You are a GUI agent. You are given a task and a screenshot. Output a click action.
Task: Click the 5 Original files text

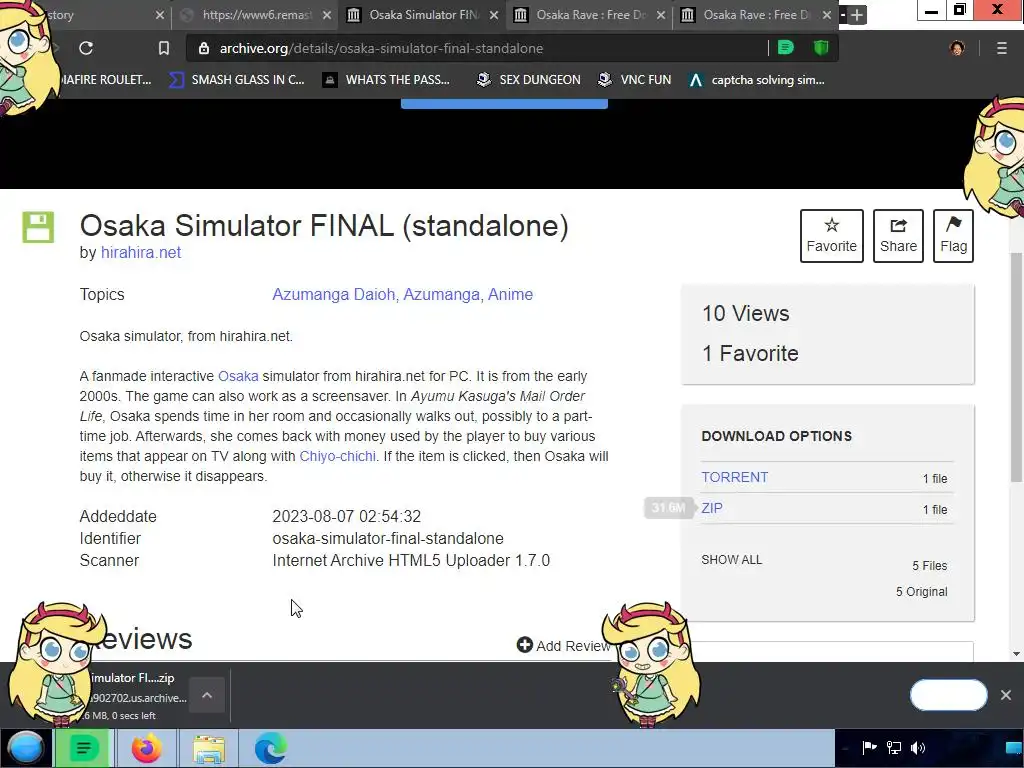tap(921, 592)
